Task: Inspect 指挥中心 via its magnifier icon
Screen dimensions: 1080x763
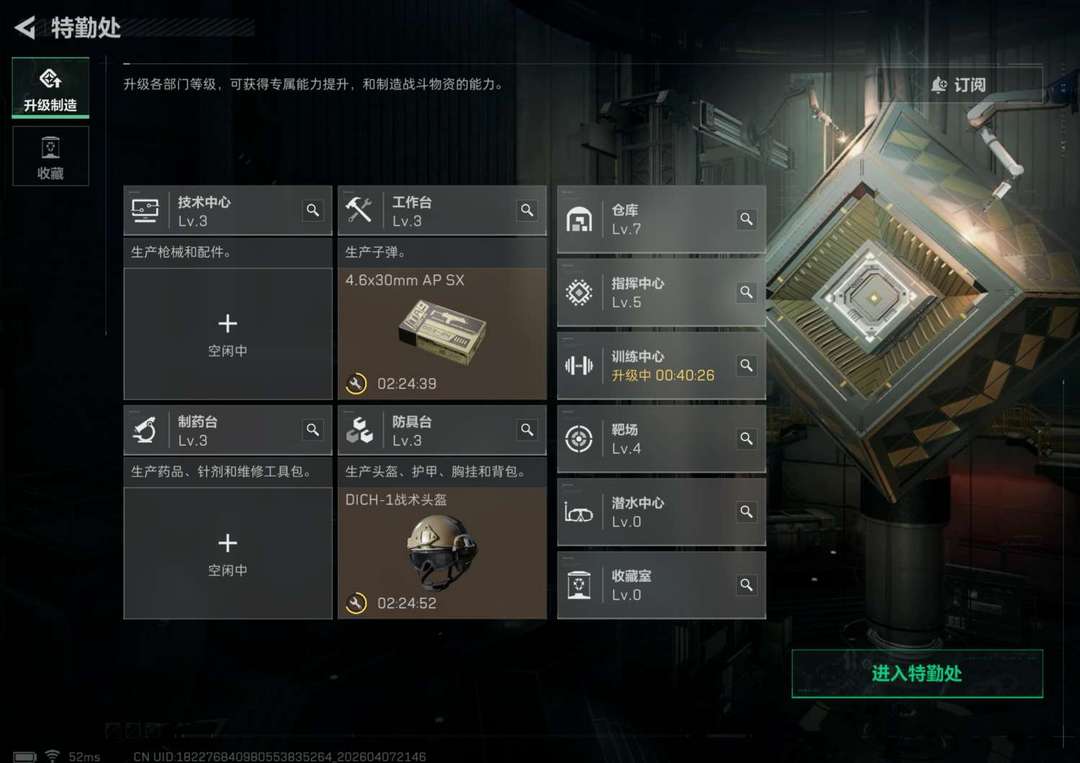Action: (x=746, y=292)
